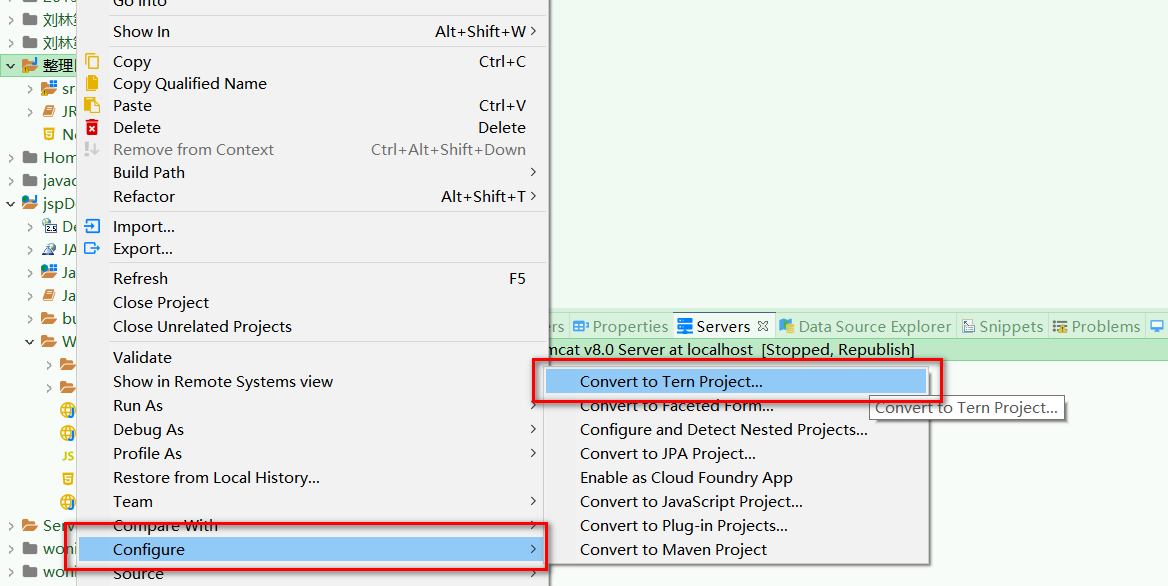
Task: Expand the Serv project node
Action: 10,526
